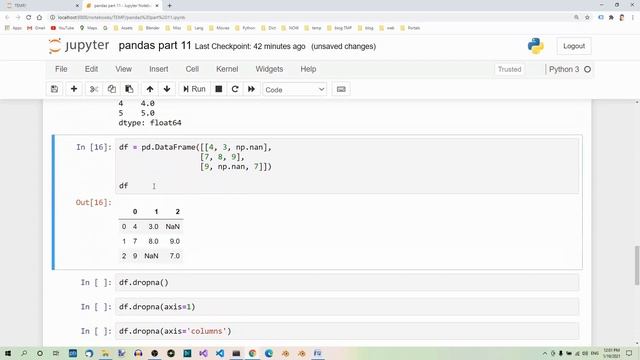Interrupt the kernel with stop icon
The width and height of the screenshot is (640, 360).
coord(219,89)
